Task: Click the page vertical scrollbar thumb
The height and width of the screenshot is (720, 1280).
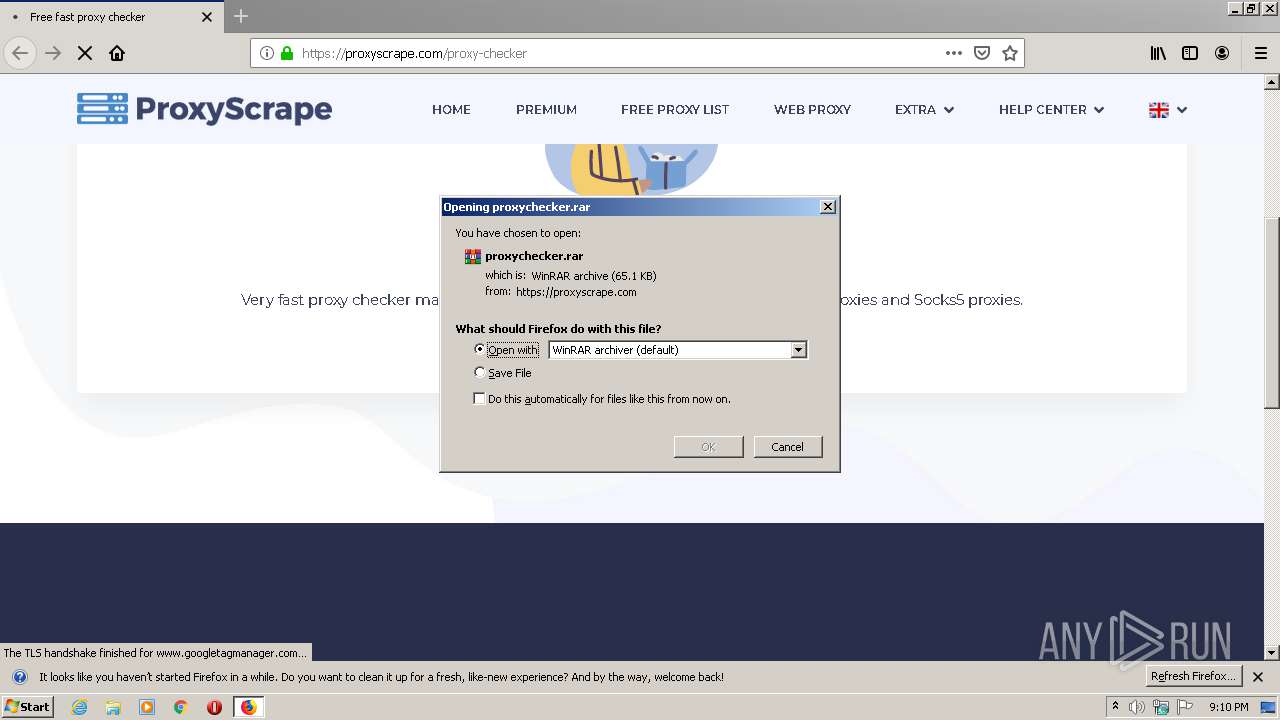Action: coord(1271,313)
